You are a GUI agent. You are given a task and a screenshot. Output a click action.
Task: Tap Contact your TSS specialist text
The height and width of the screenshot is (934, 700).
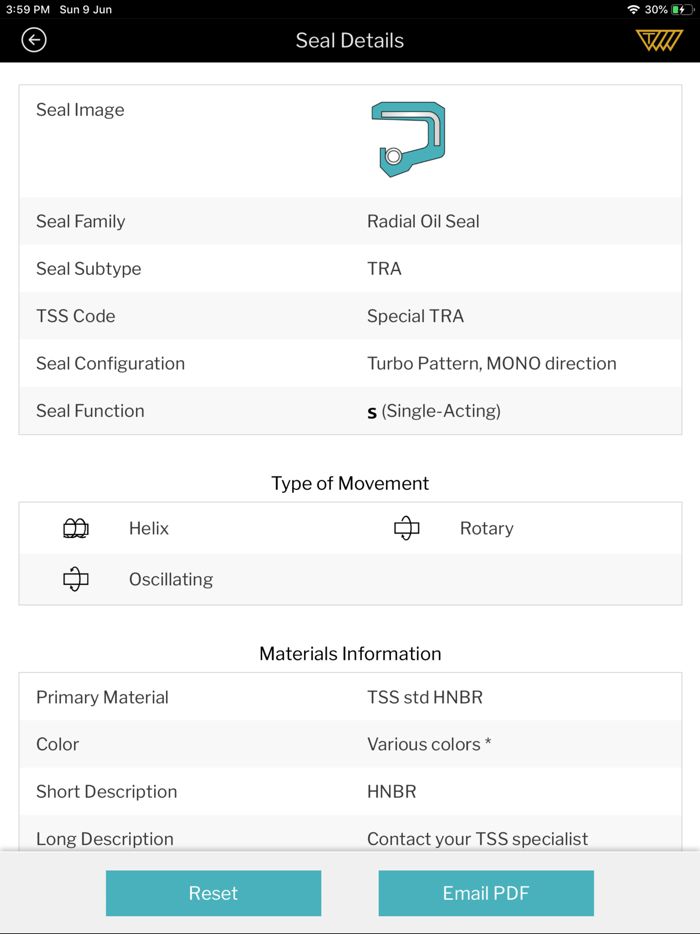coord(477,839)
